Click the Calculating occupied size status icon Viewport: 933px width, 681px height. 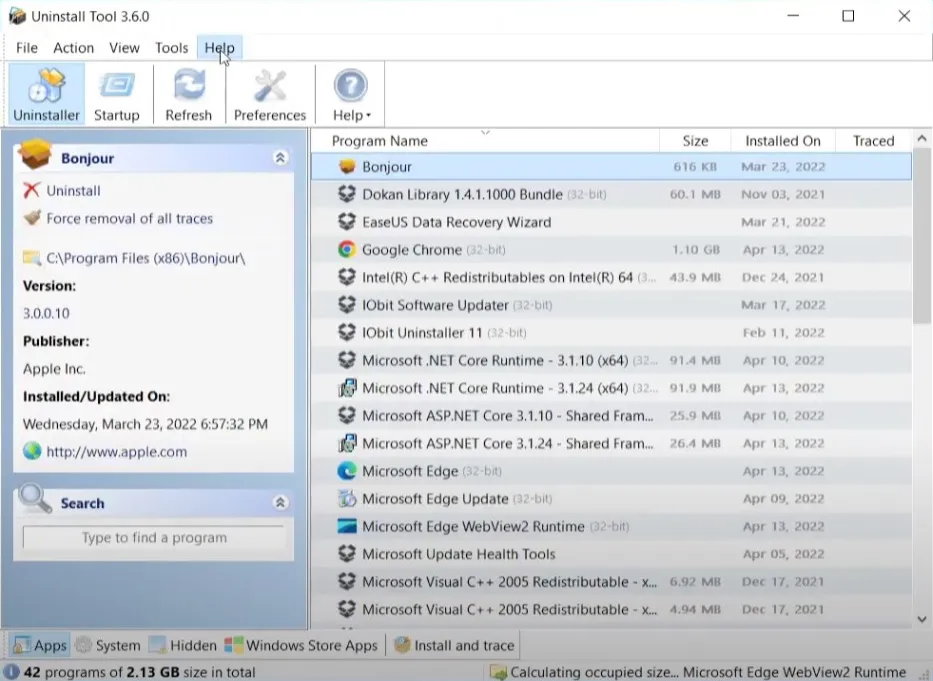498,673
